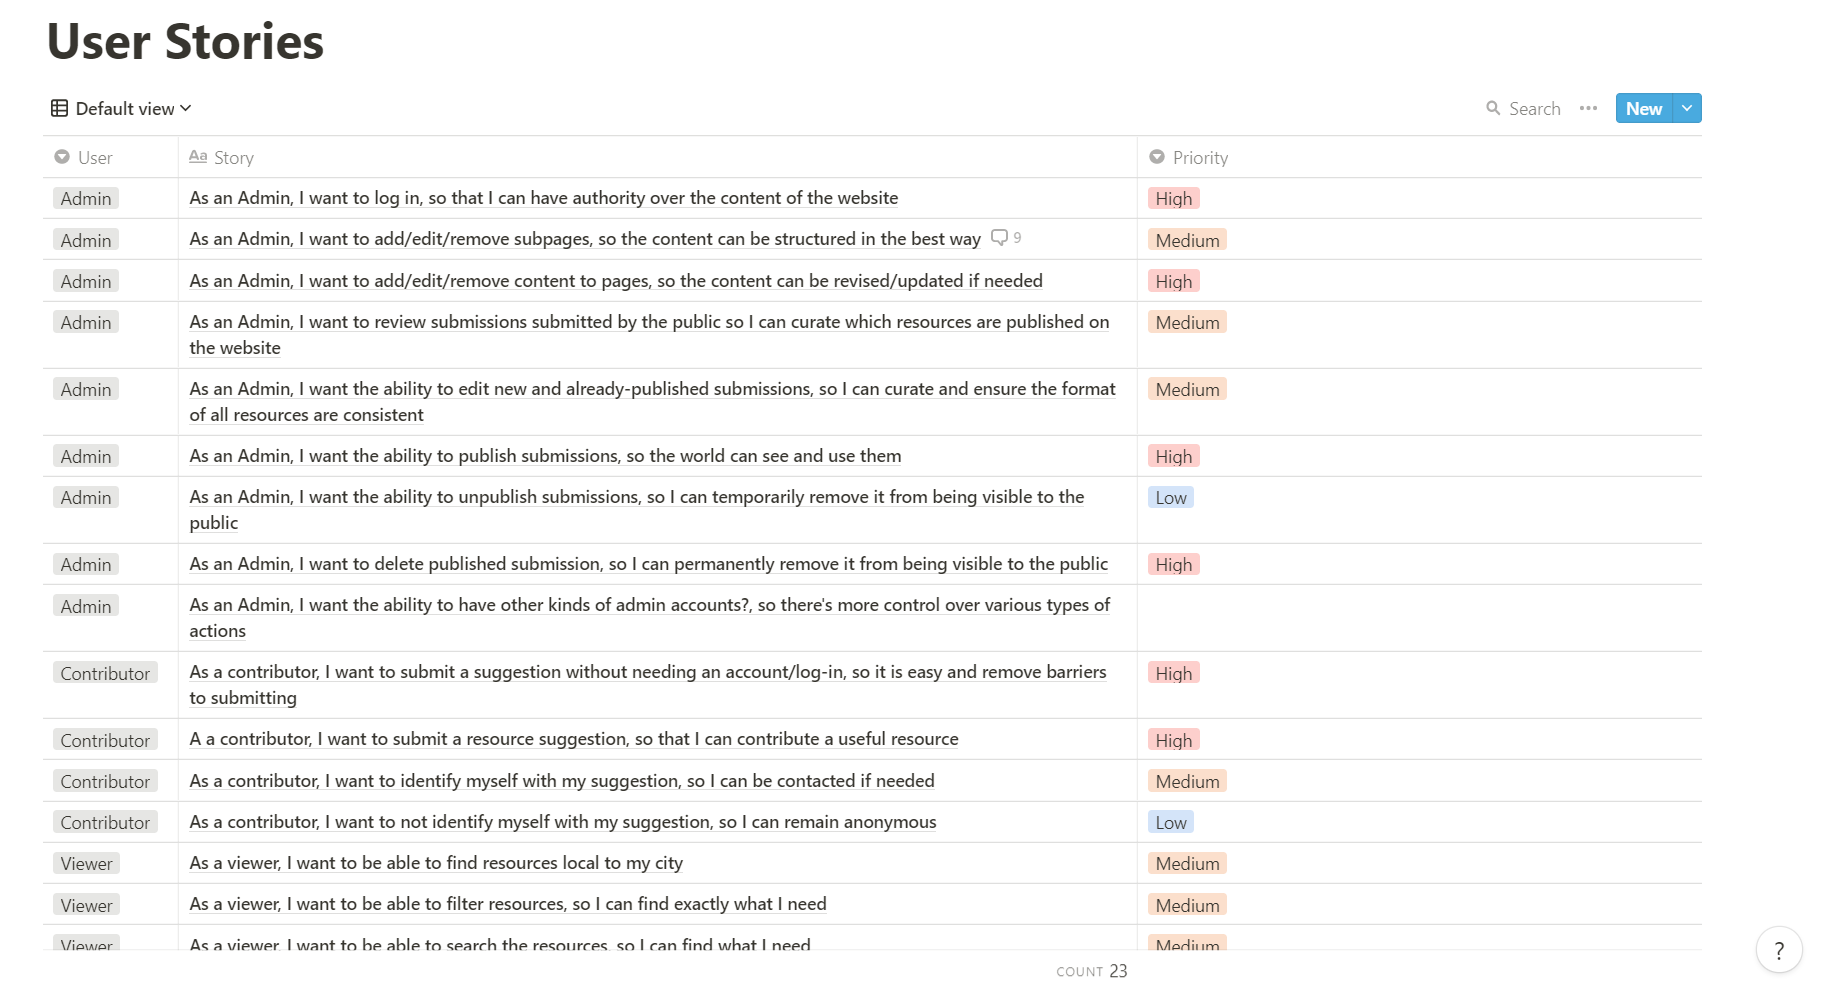Image resolution: width=1822 pixels, height=1005 pixels.
Task: Expand the New button dropdown arrow
Action: click(1687, 108)
